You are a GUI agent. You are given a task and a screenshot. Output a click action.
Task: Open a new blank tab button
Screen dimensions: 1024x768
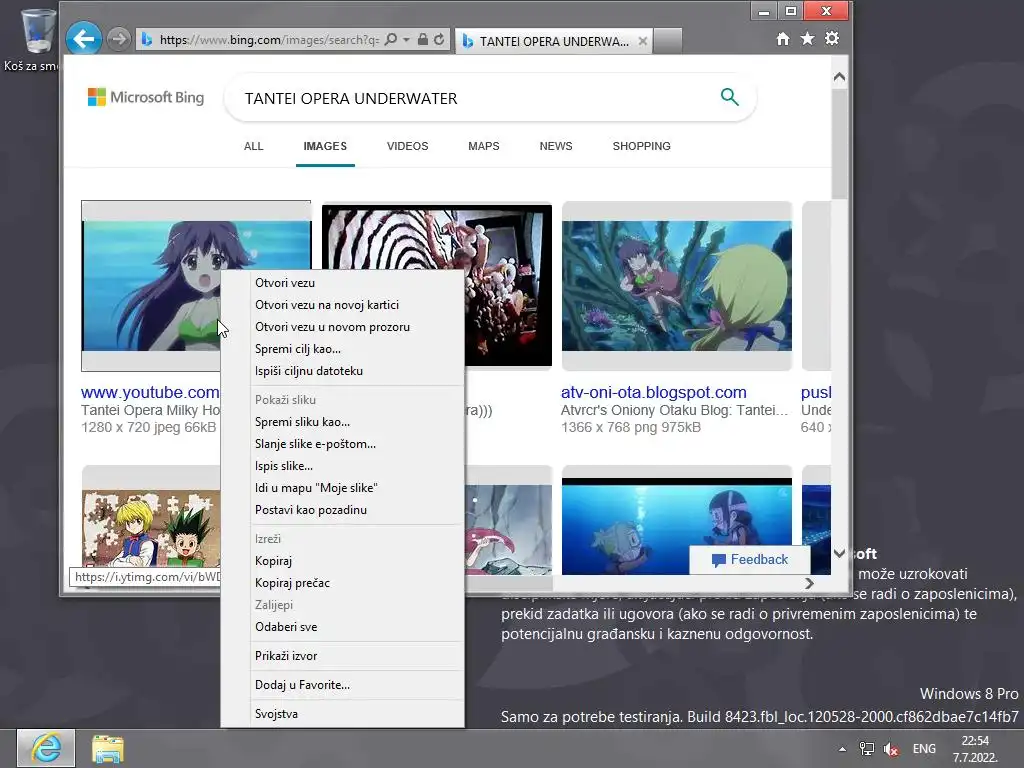tap(667, 41)
